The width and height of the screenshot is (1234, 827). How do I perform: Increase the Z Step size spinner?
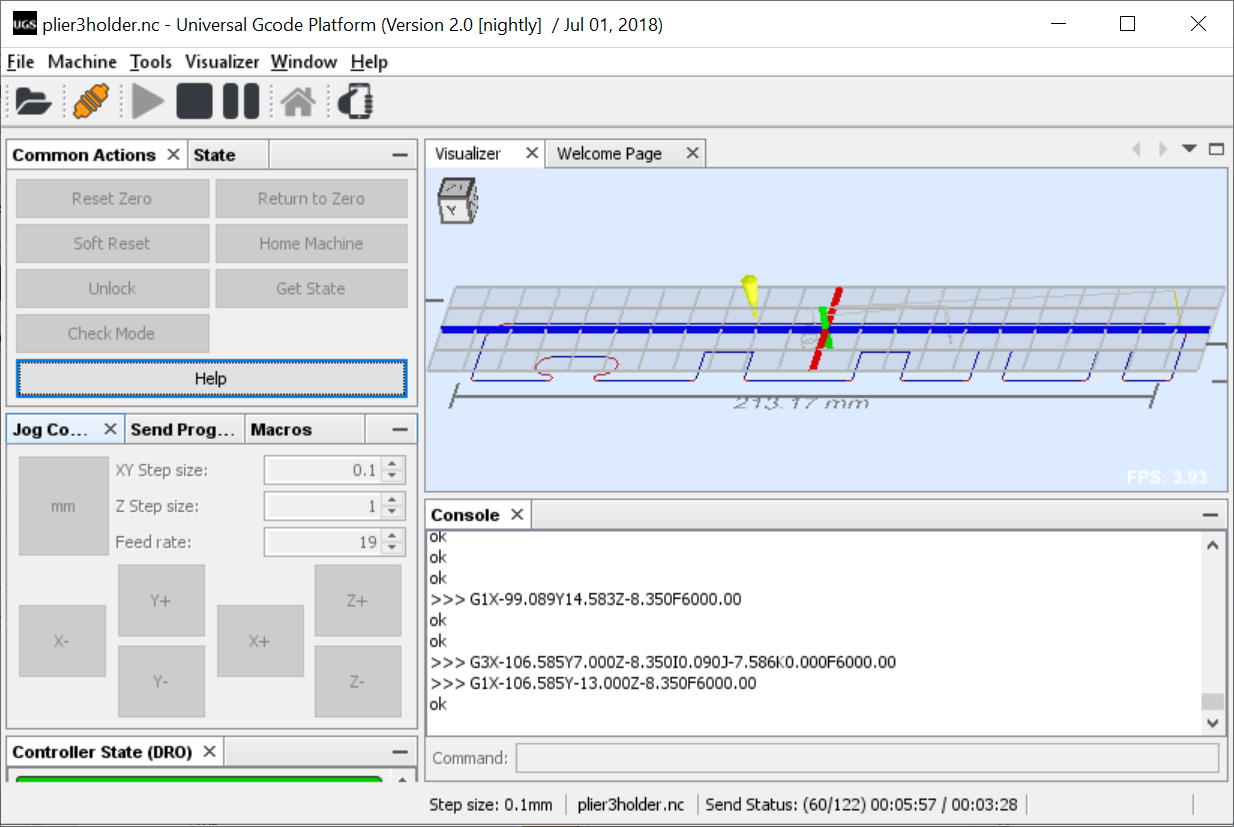(394, 500)
